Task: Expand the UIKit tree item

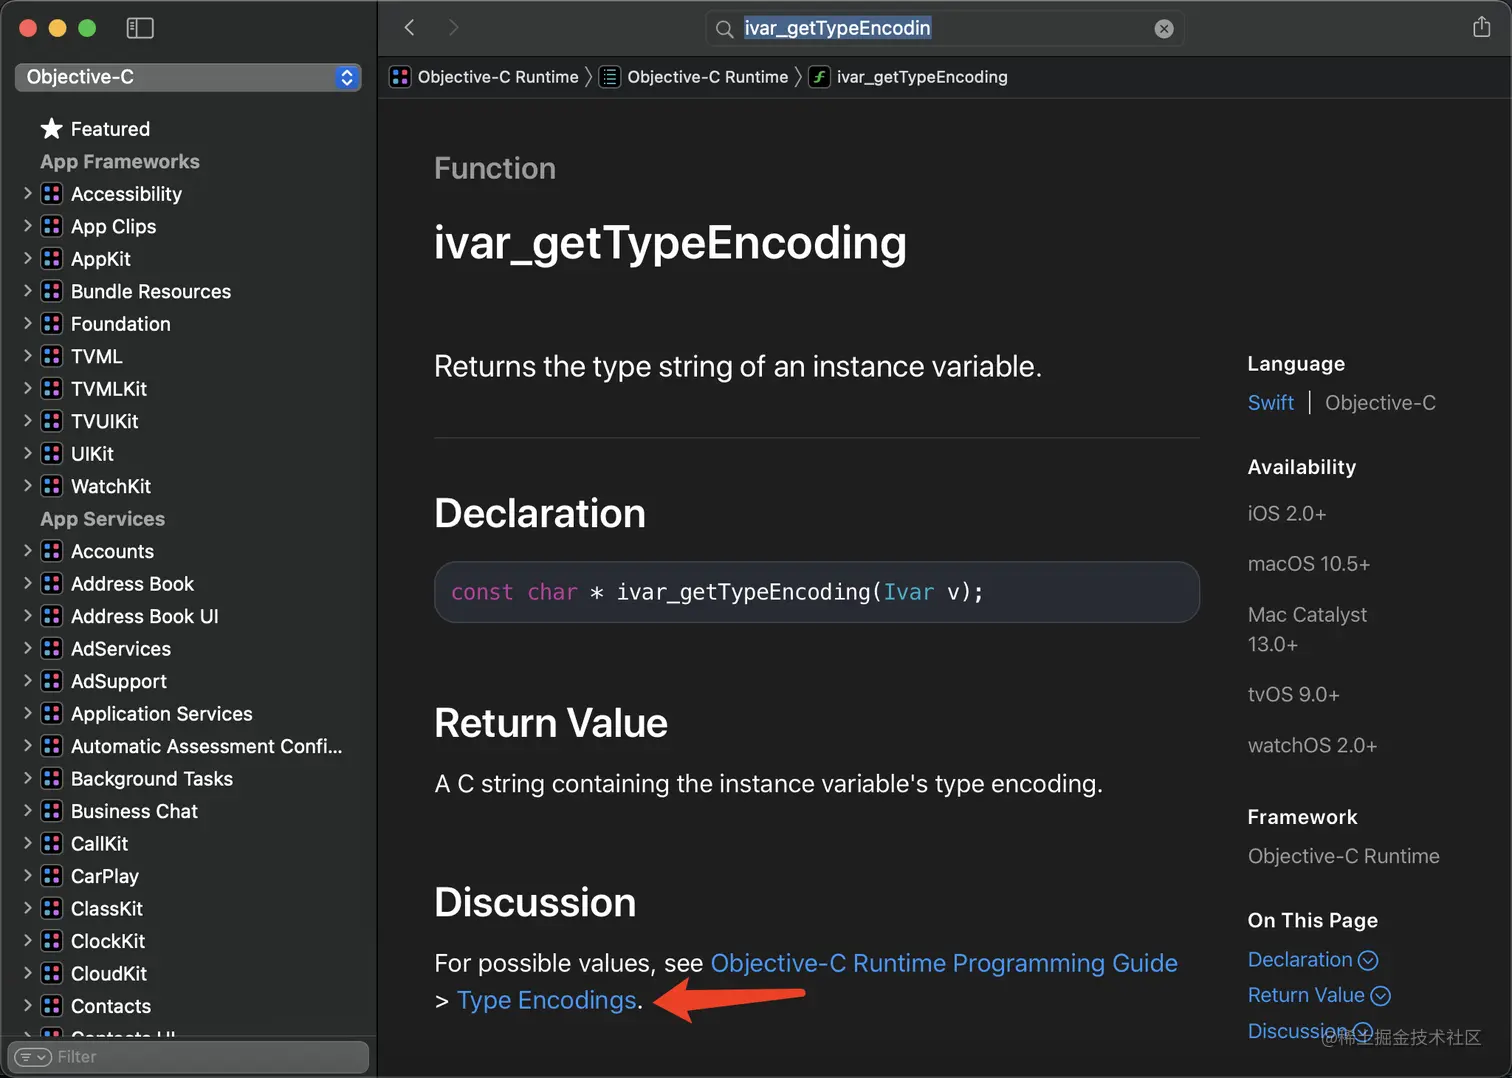Action: pos(28,453)
